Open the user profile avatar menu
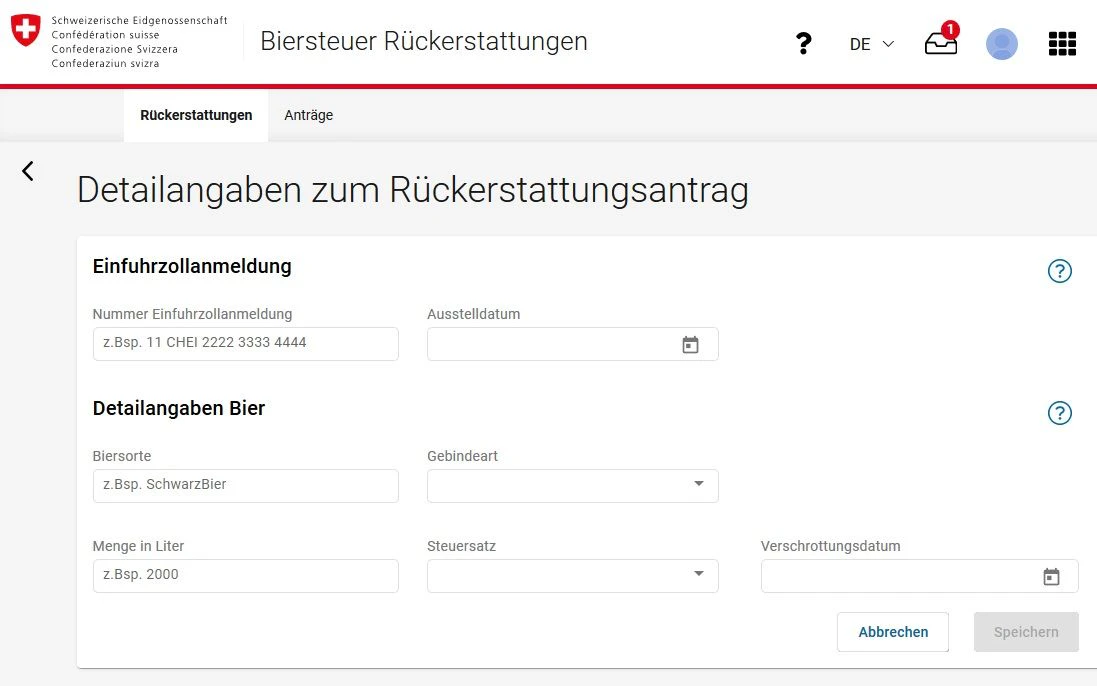The height and width of the screenshot is (686, 1097). point(1001,44)
